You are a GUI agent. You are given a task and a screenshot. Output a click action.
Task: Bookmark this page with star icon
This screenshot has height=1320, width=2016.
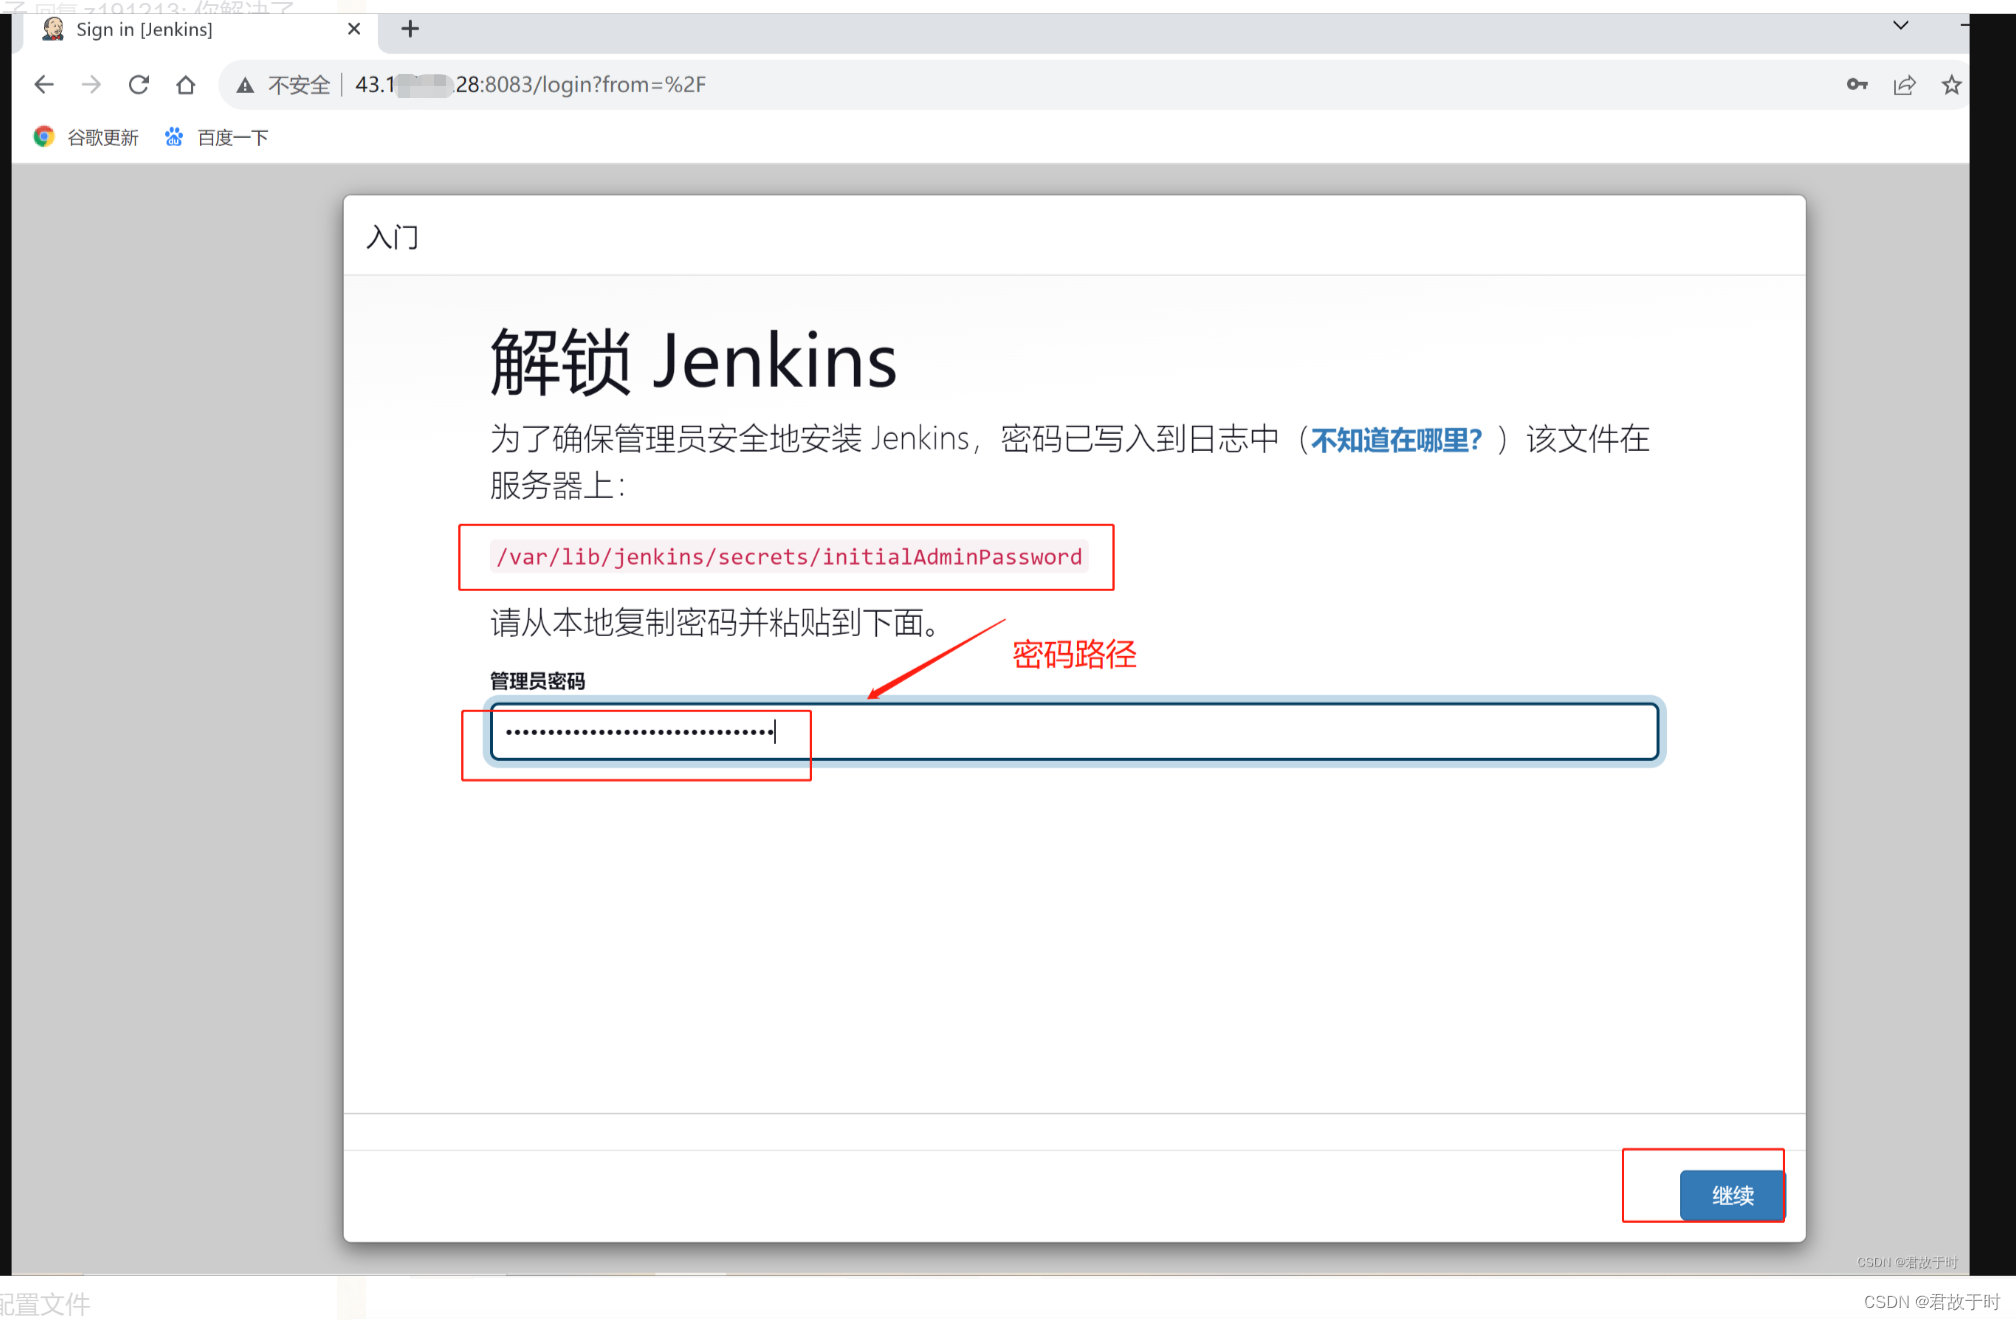tap(1951, 85)
